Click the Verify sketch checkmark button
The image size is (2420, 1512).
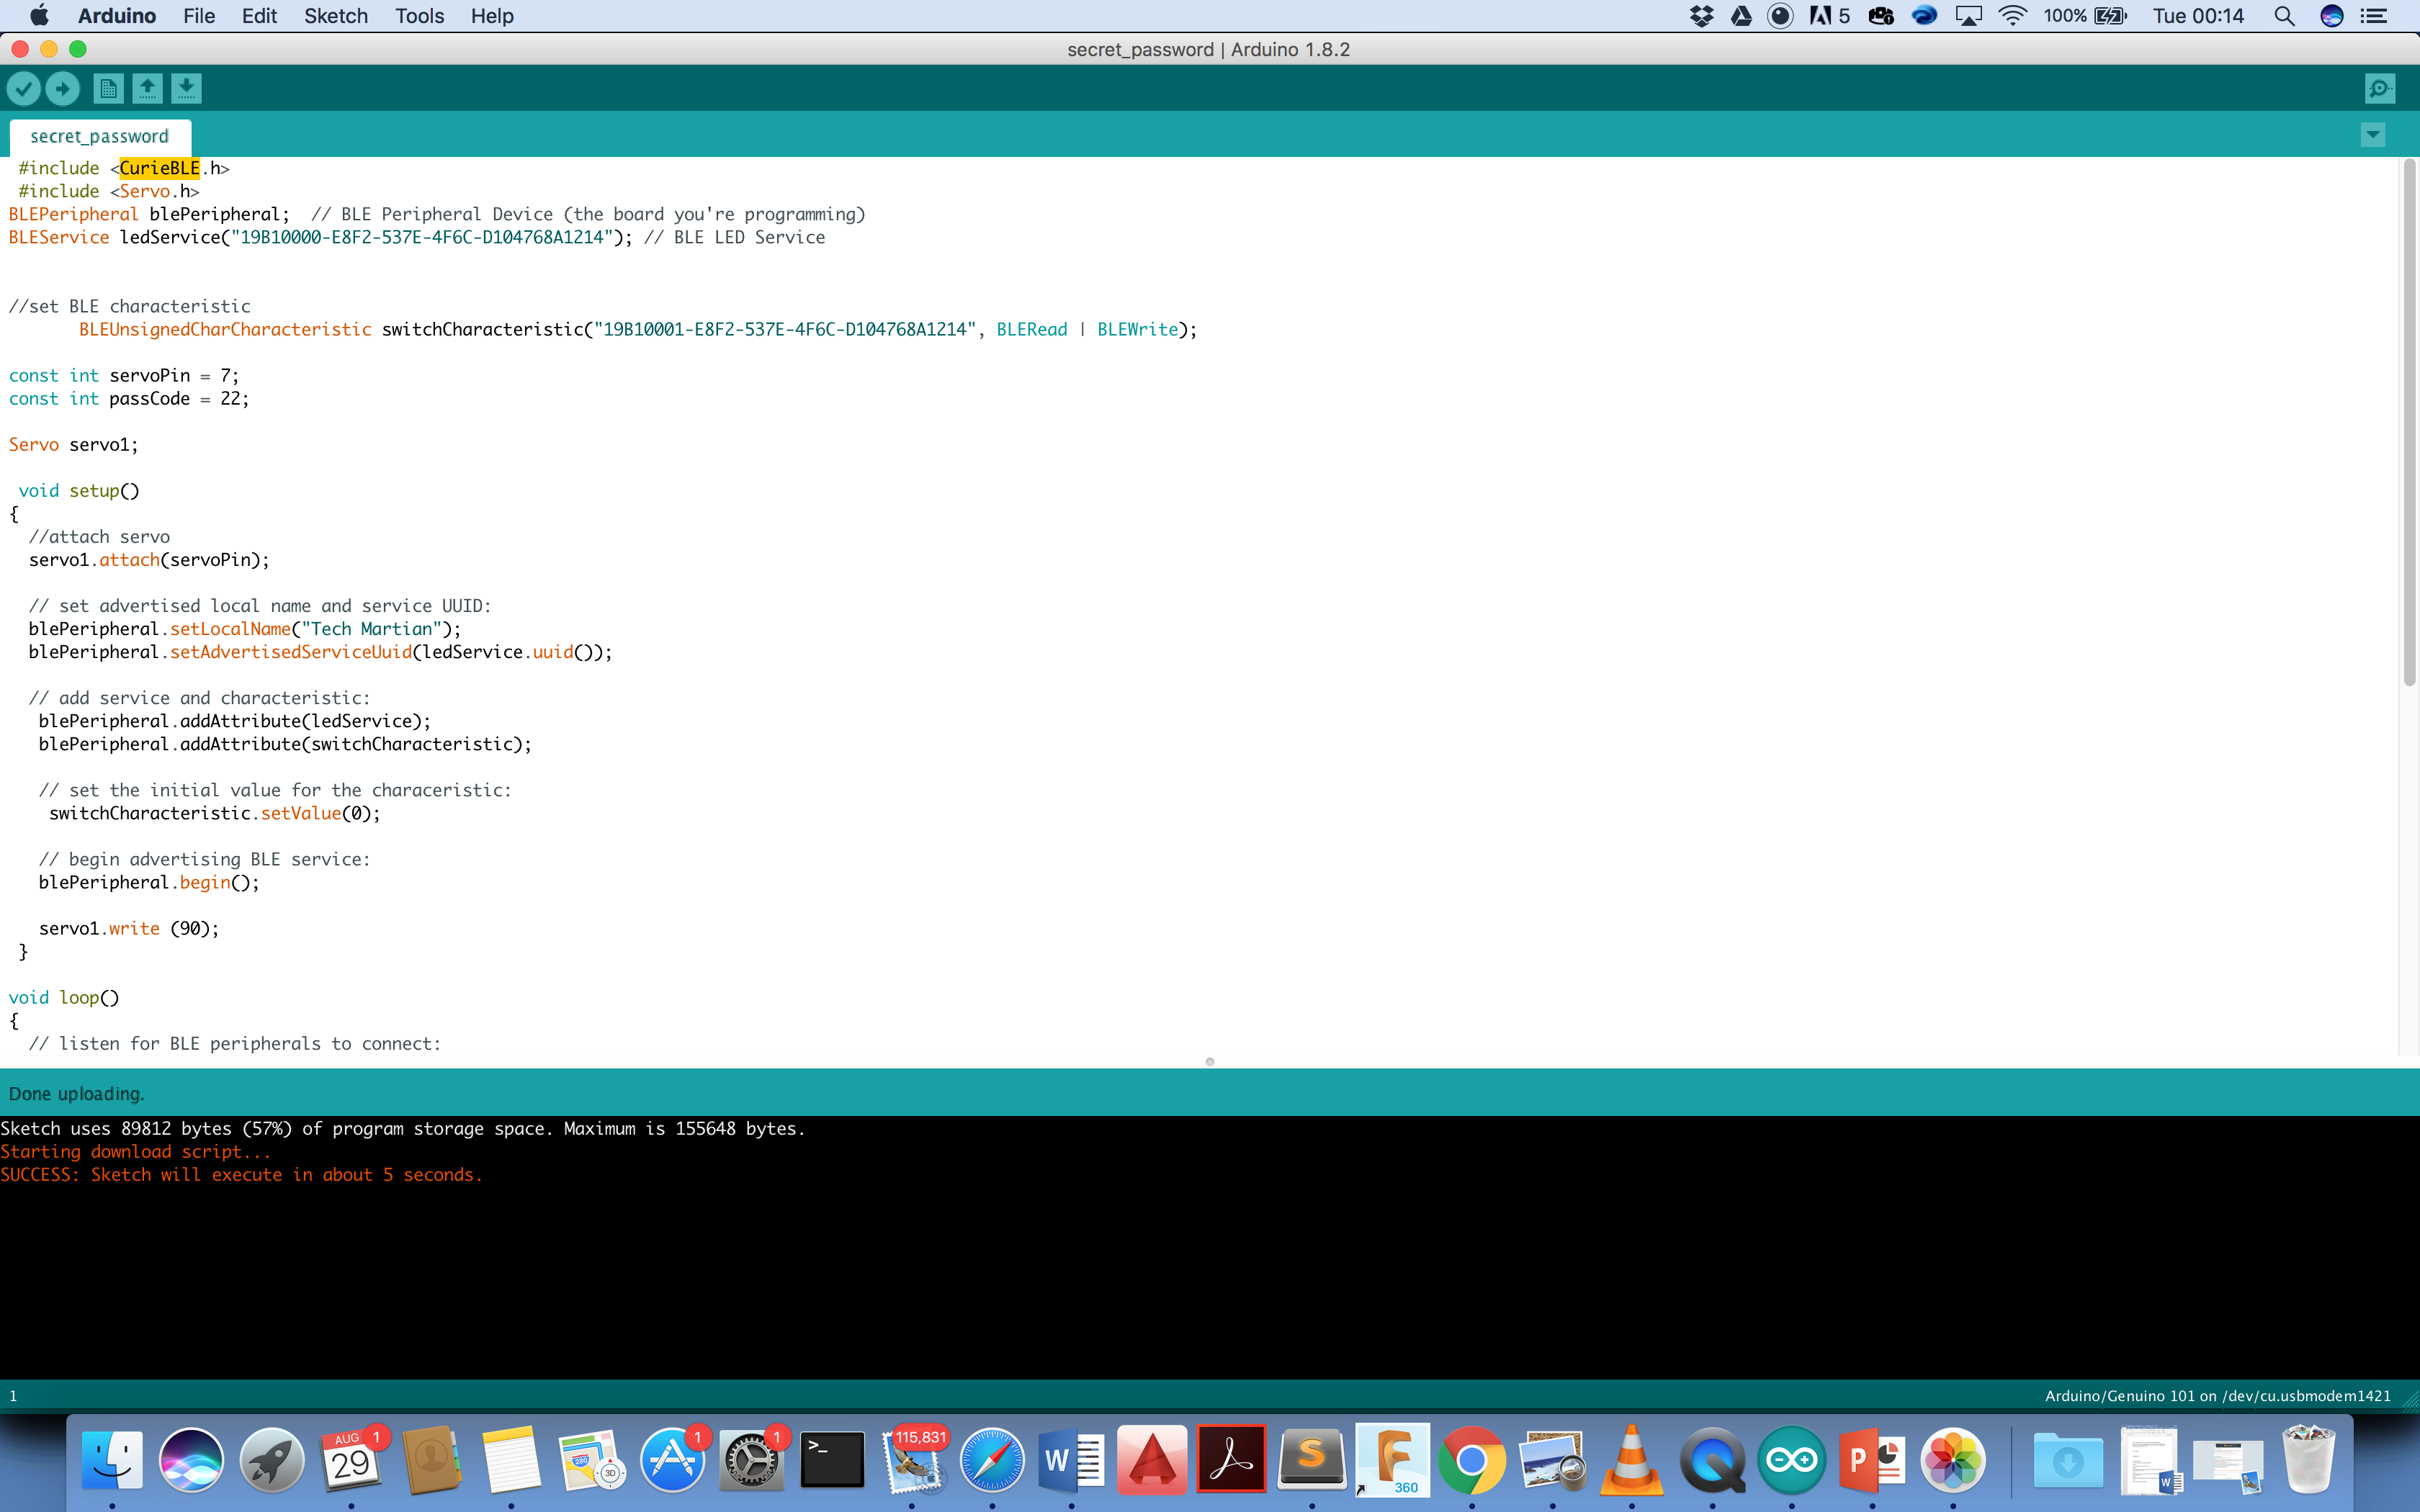(x=24, y=89)
